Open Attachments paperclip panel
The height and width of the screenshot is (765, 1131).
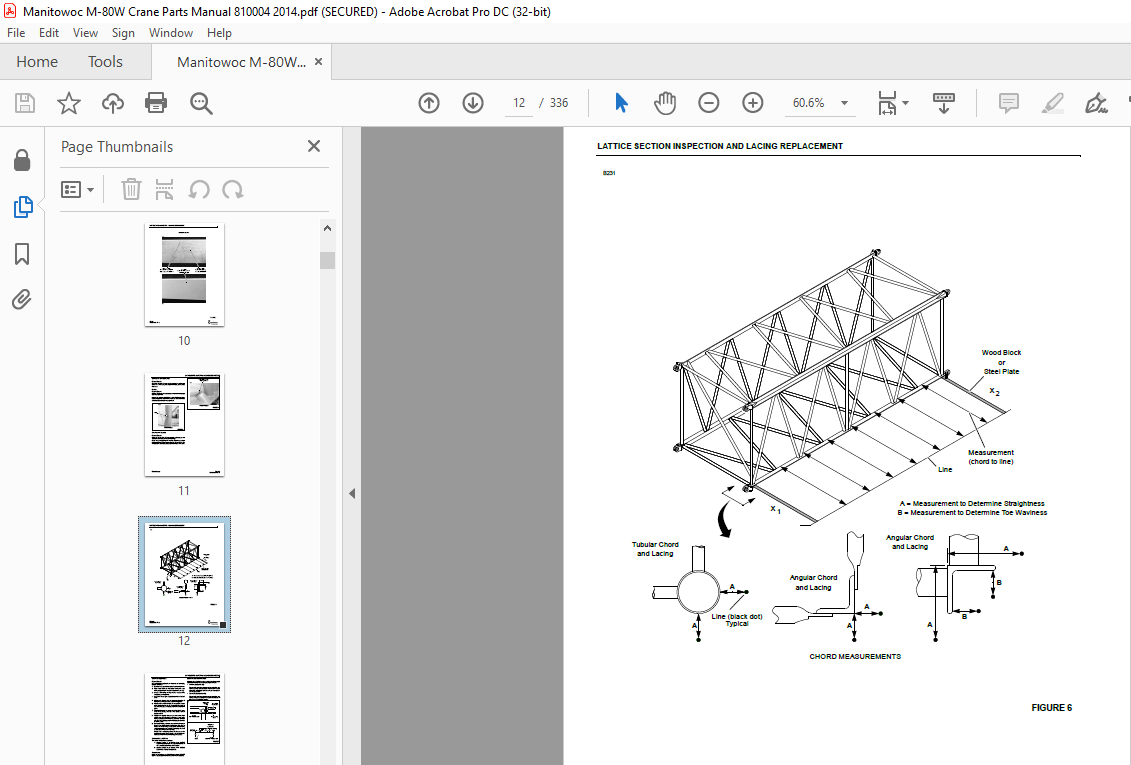click(22, 299)
